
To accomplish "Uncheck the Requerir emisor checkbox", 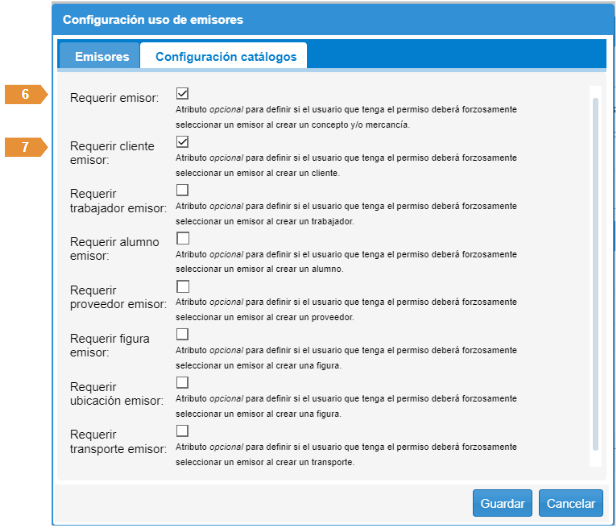I will click(183, 93).
